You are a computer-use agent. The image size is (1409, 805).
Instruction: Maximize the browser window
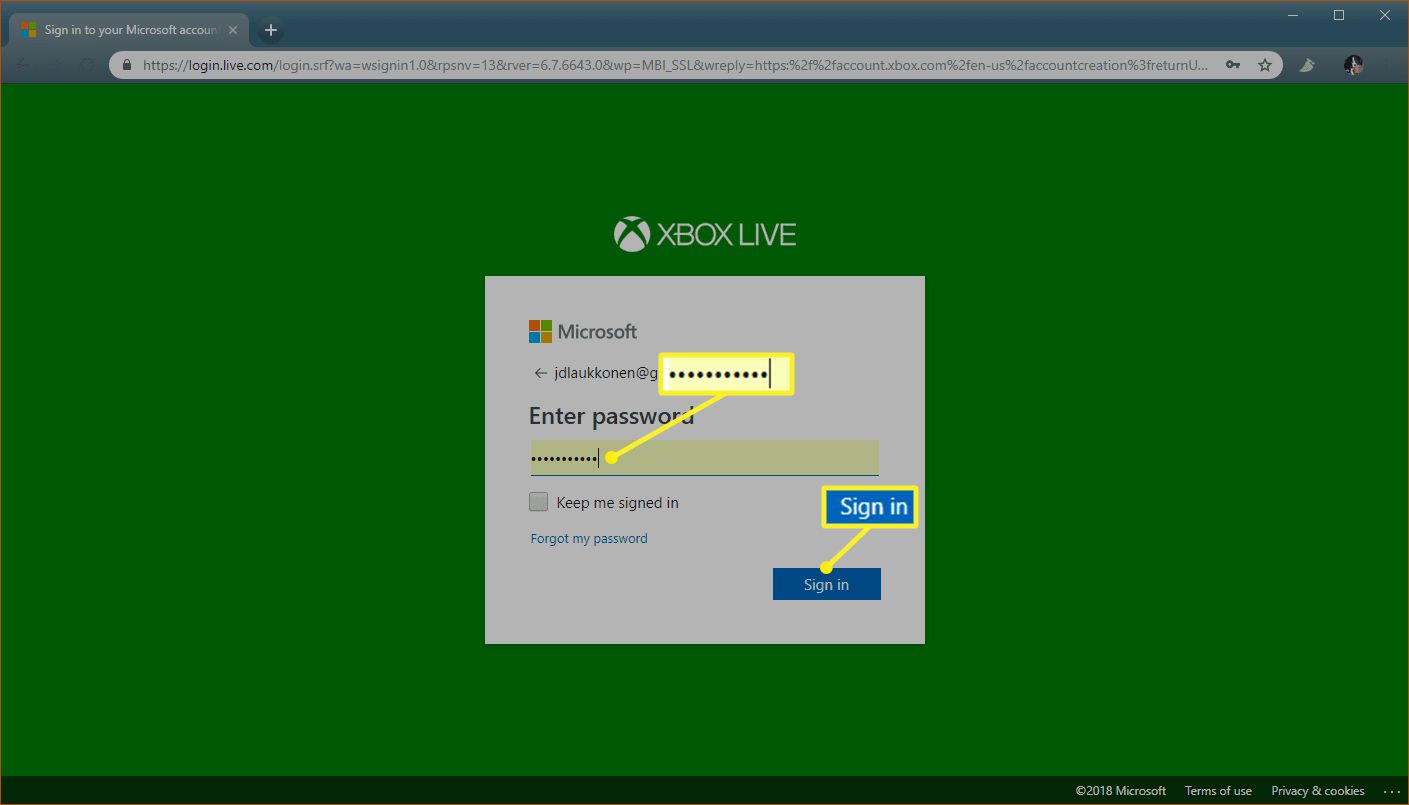point(1339,15)
